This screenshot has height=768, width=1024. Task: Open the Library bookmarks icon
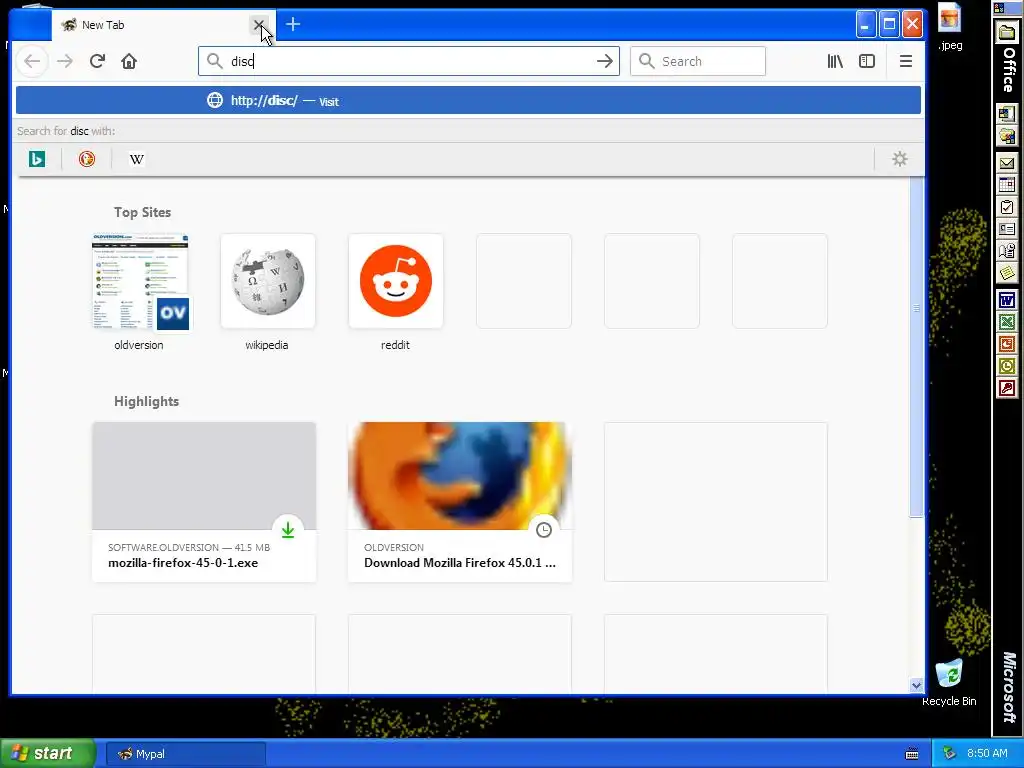tap(835, 61)
